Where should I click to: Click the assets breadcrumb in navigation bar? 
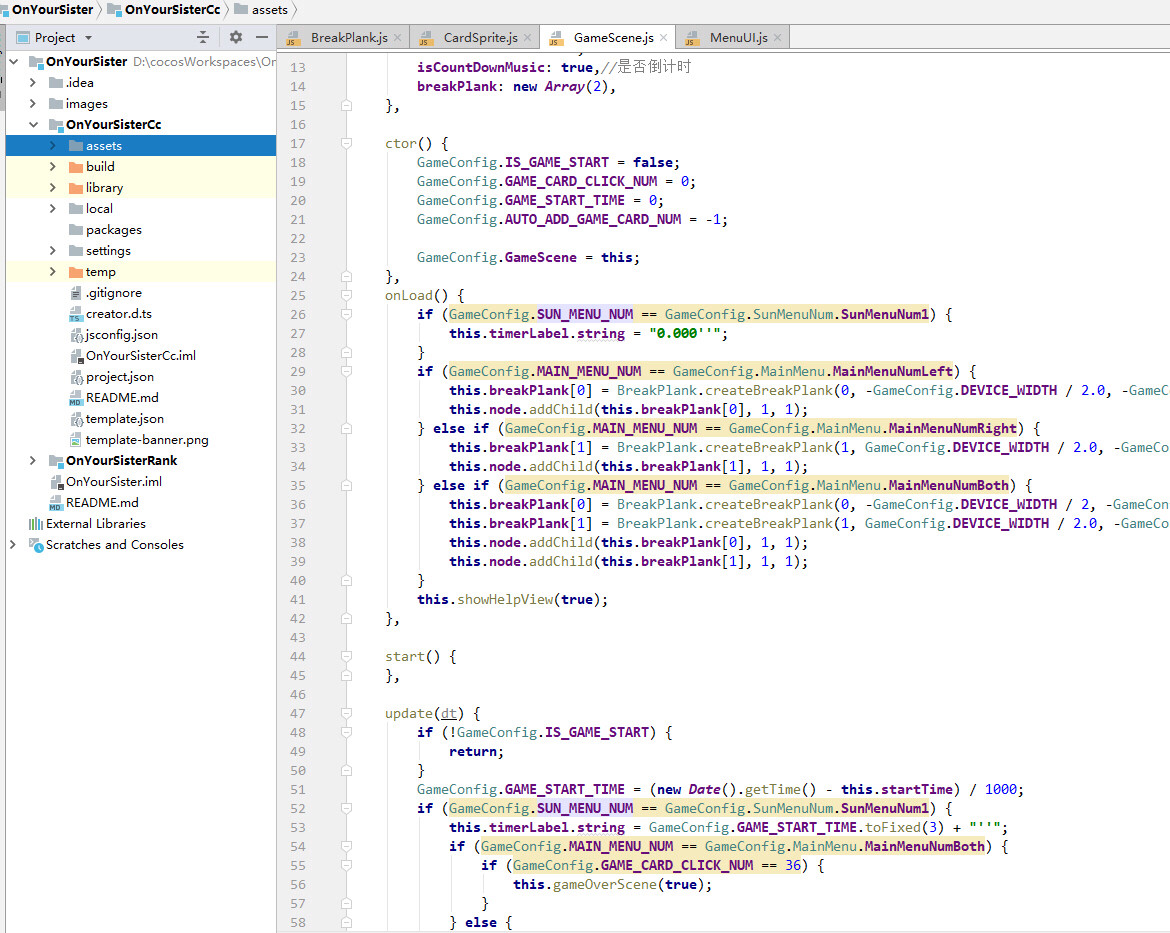[x=269, y=10]
